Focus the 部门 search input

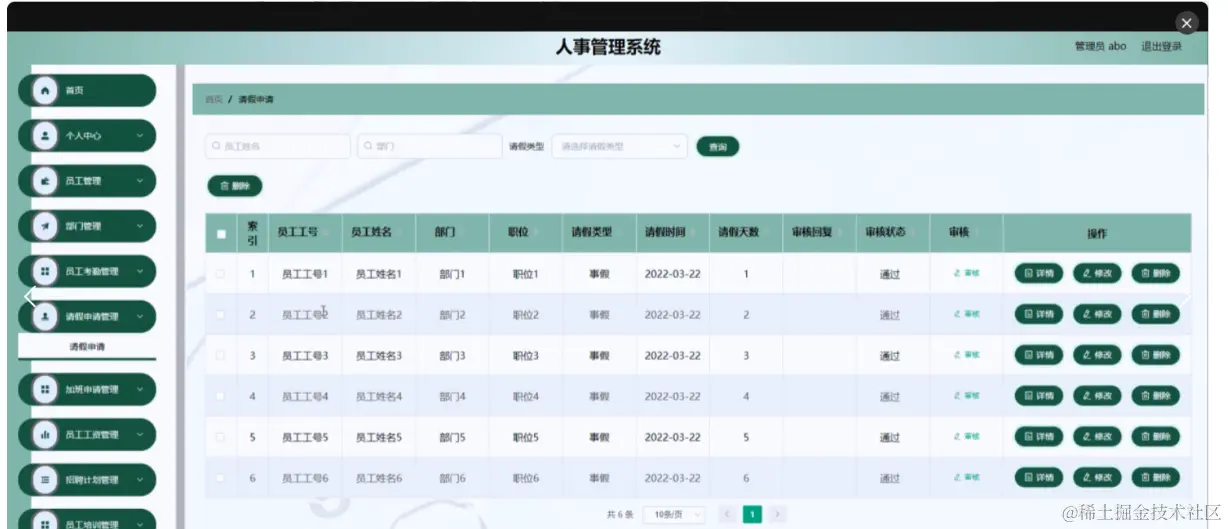[429, 146]
